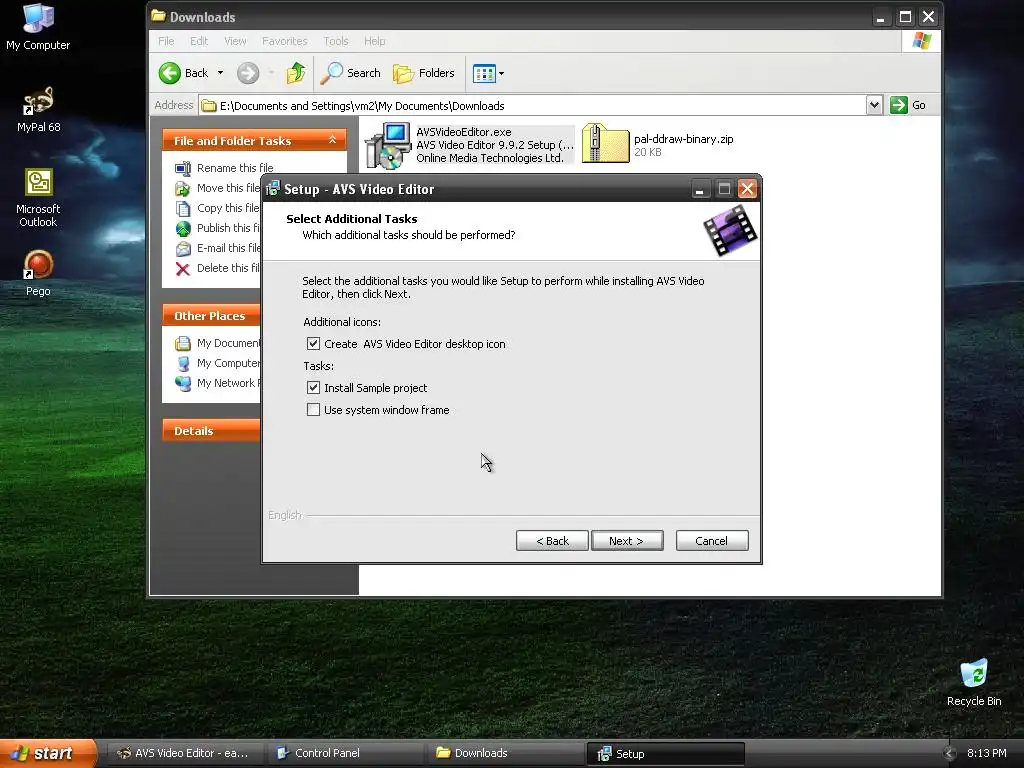Uncheck Install Sample project
Screen dimensions: 1024x768
click(313, 387)
